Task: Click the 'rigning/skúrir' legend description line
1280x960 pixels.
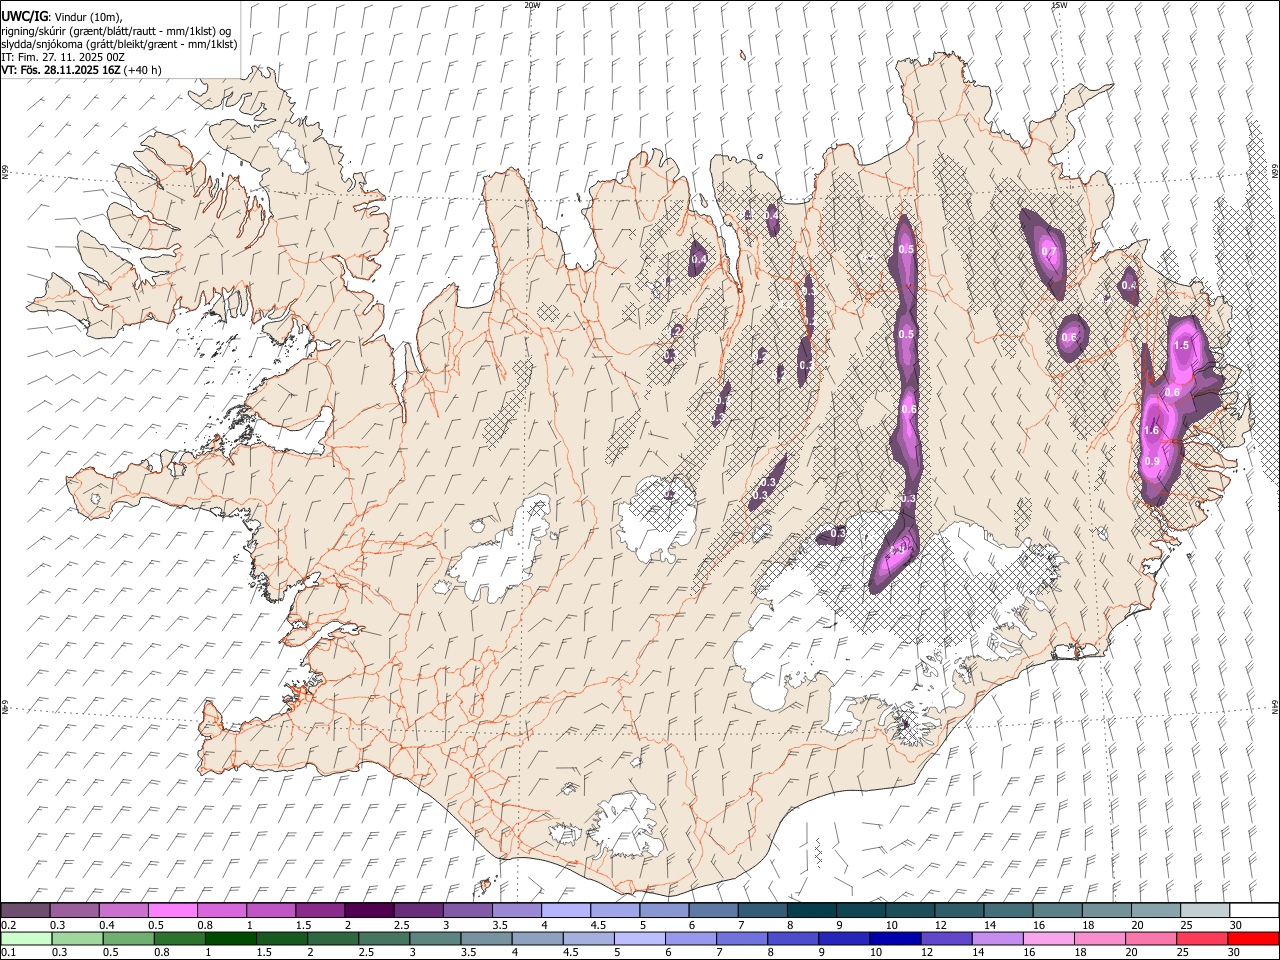Action: (x=116, y=30)
